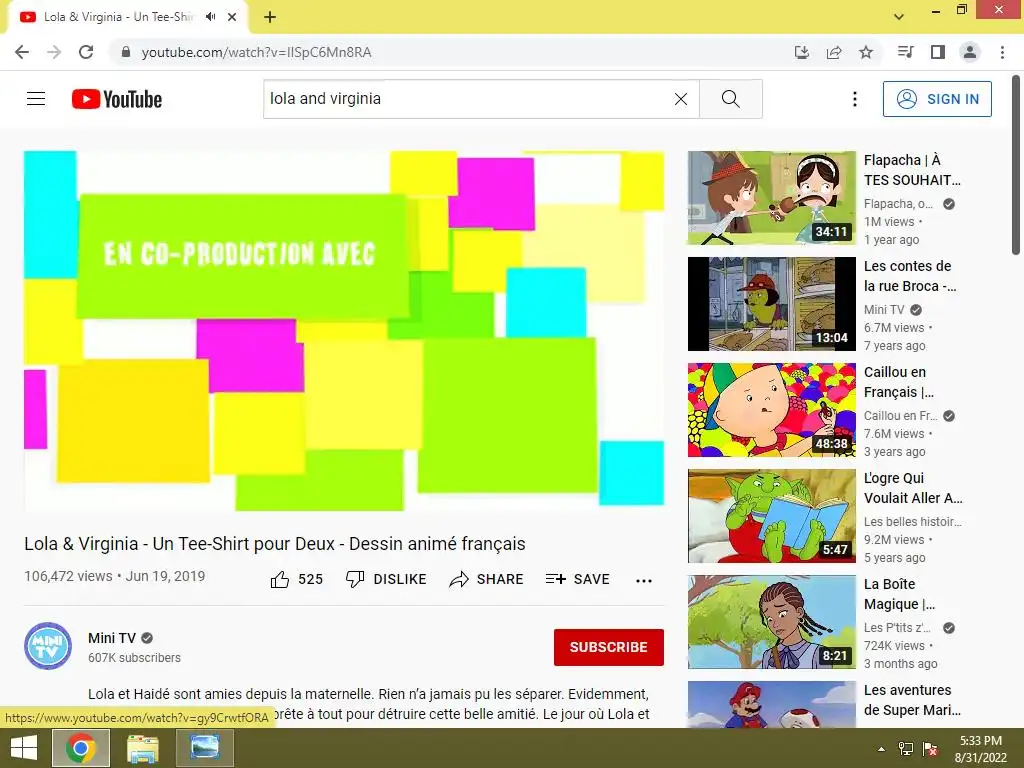
Task: Open La Boîte Magique video thumbnail
Action: coord(771,622)
